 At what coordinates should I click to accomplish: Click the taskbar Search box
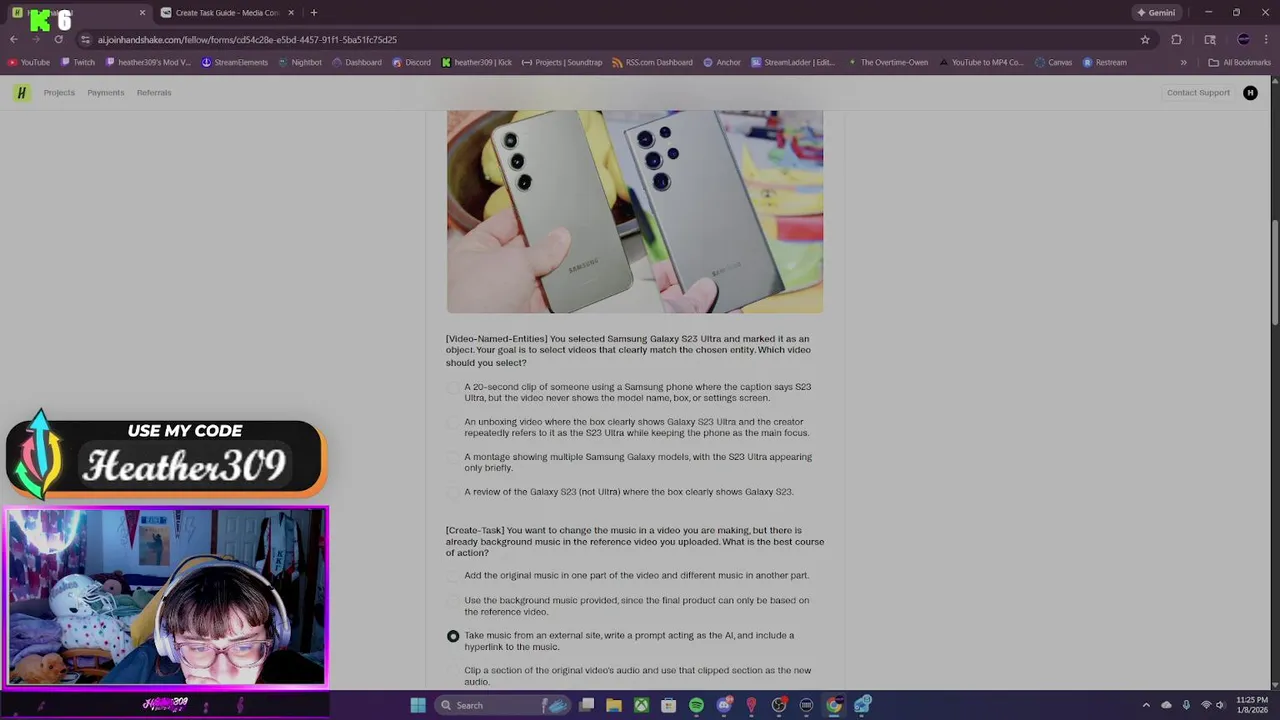[x=505, y=705]
